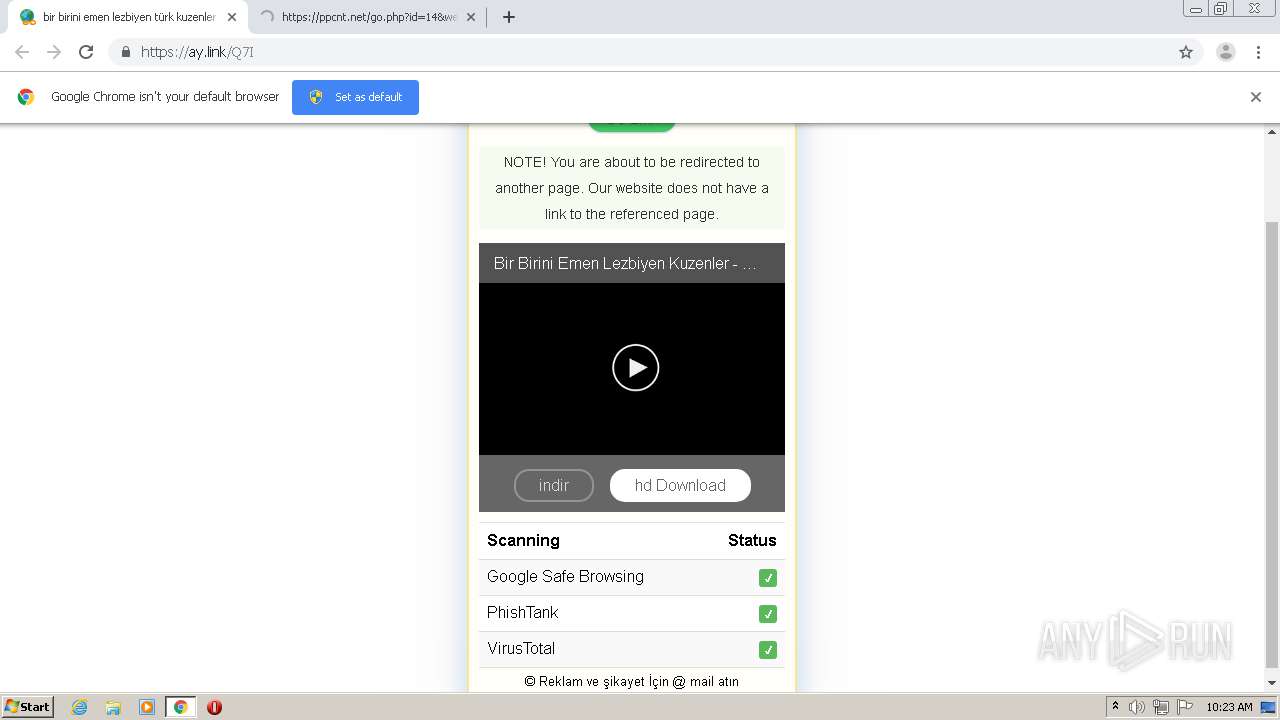Click the 'VirusTotal' row text
The width and height of the screenshot is (1280, 720).
[x=521, y=649]
